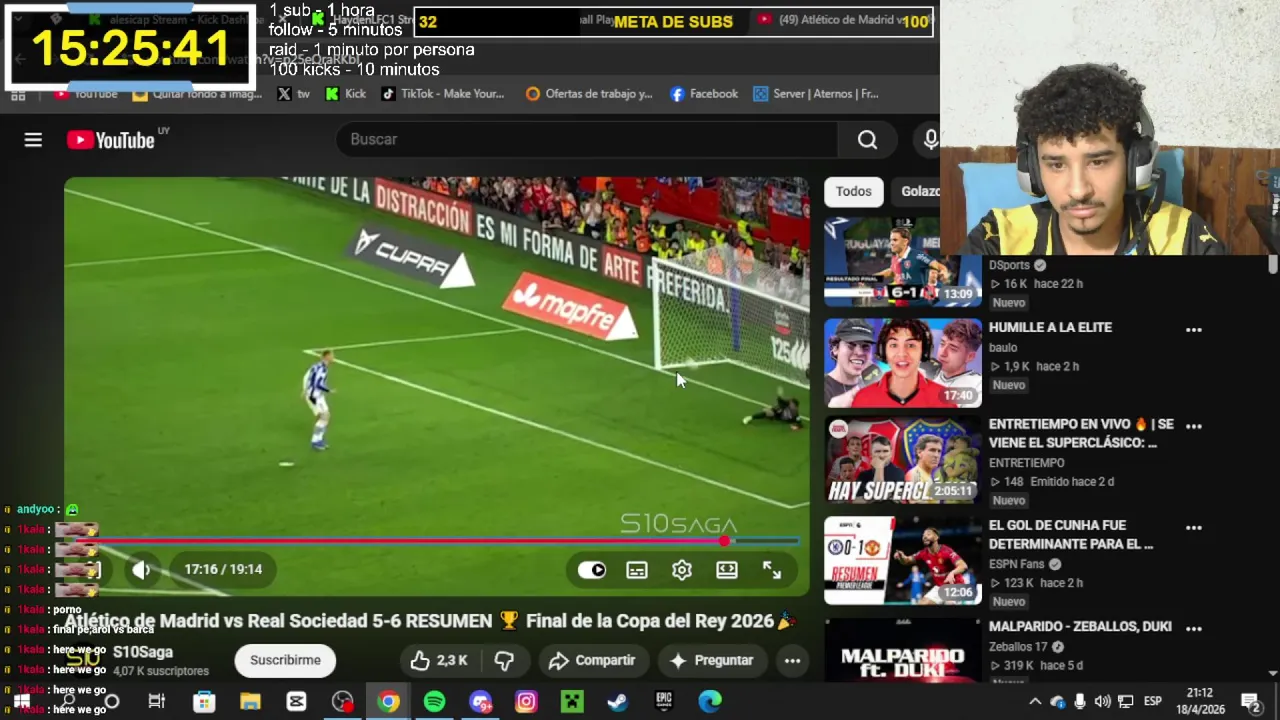Open EL GOL DE CUNHA video title
Image resolution: width=1280 pixels, height=720 pixels.
pyautogui.click(x=1071, y=535)
